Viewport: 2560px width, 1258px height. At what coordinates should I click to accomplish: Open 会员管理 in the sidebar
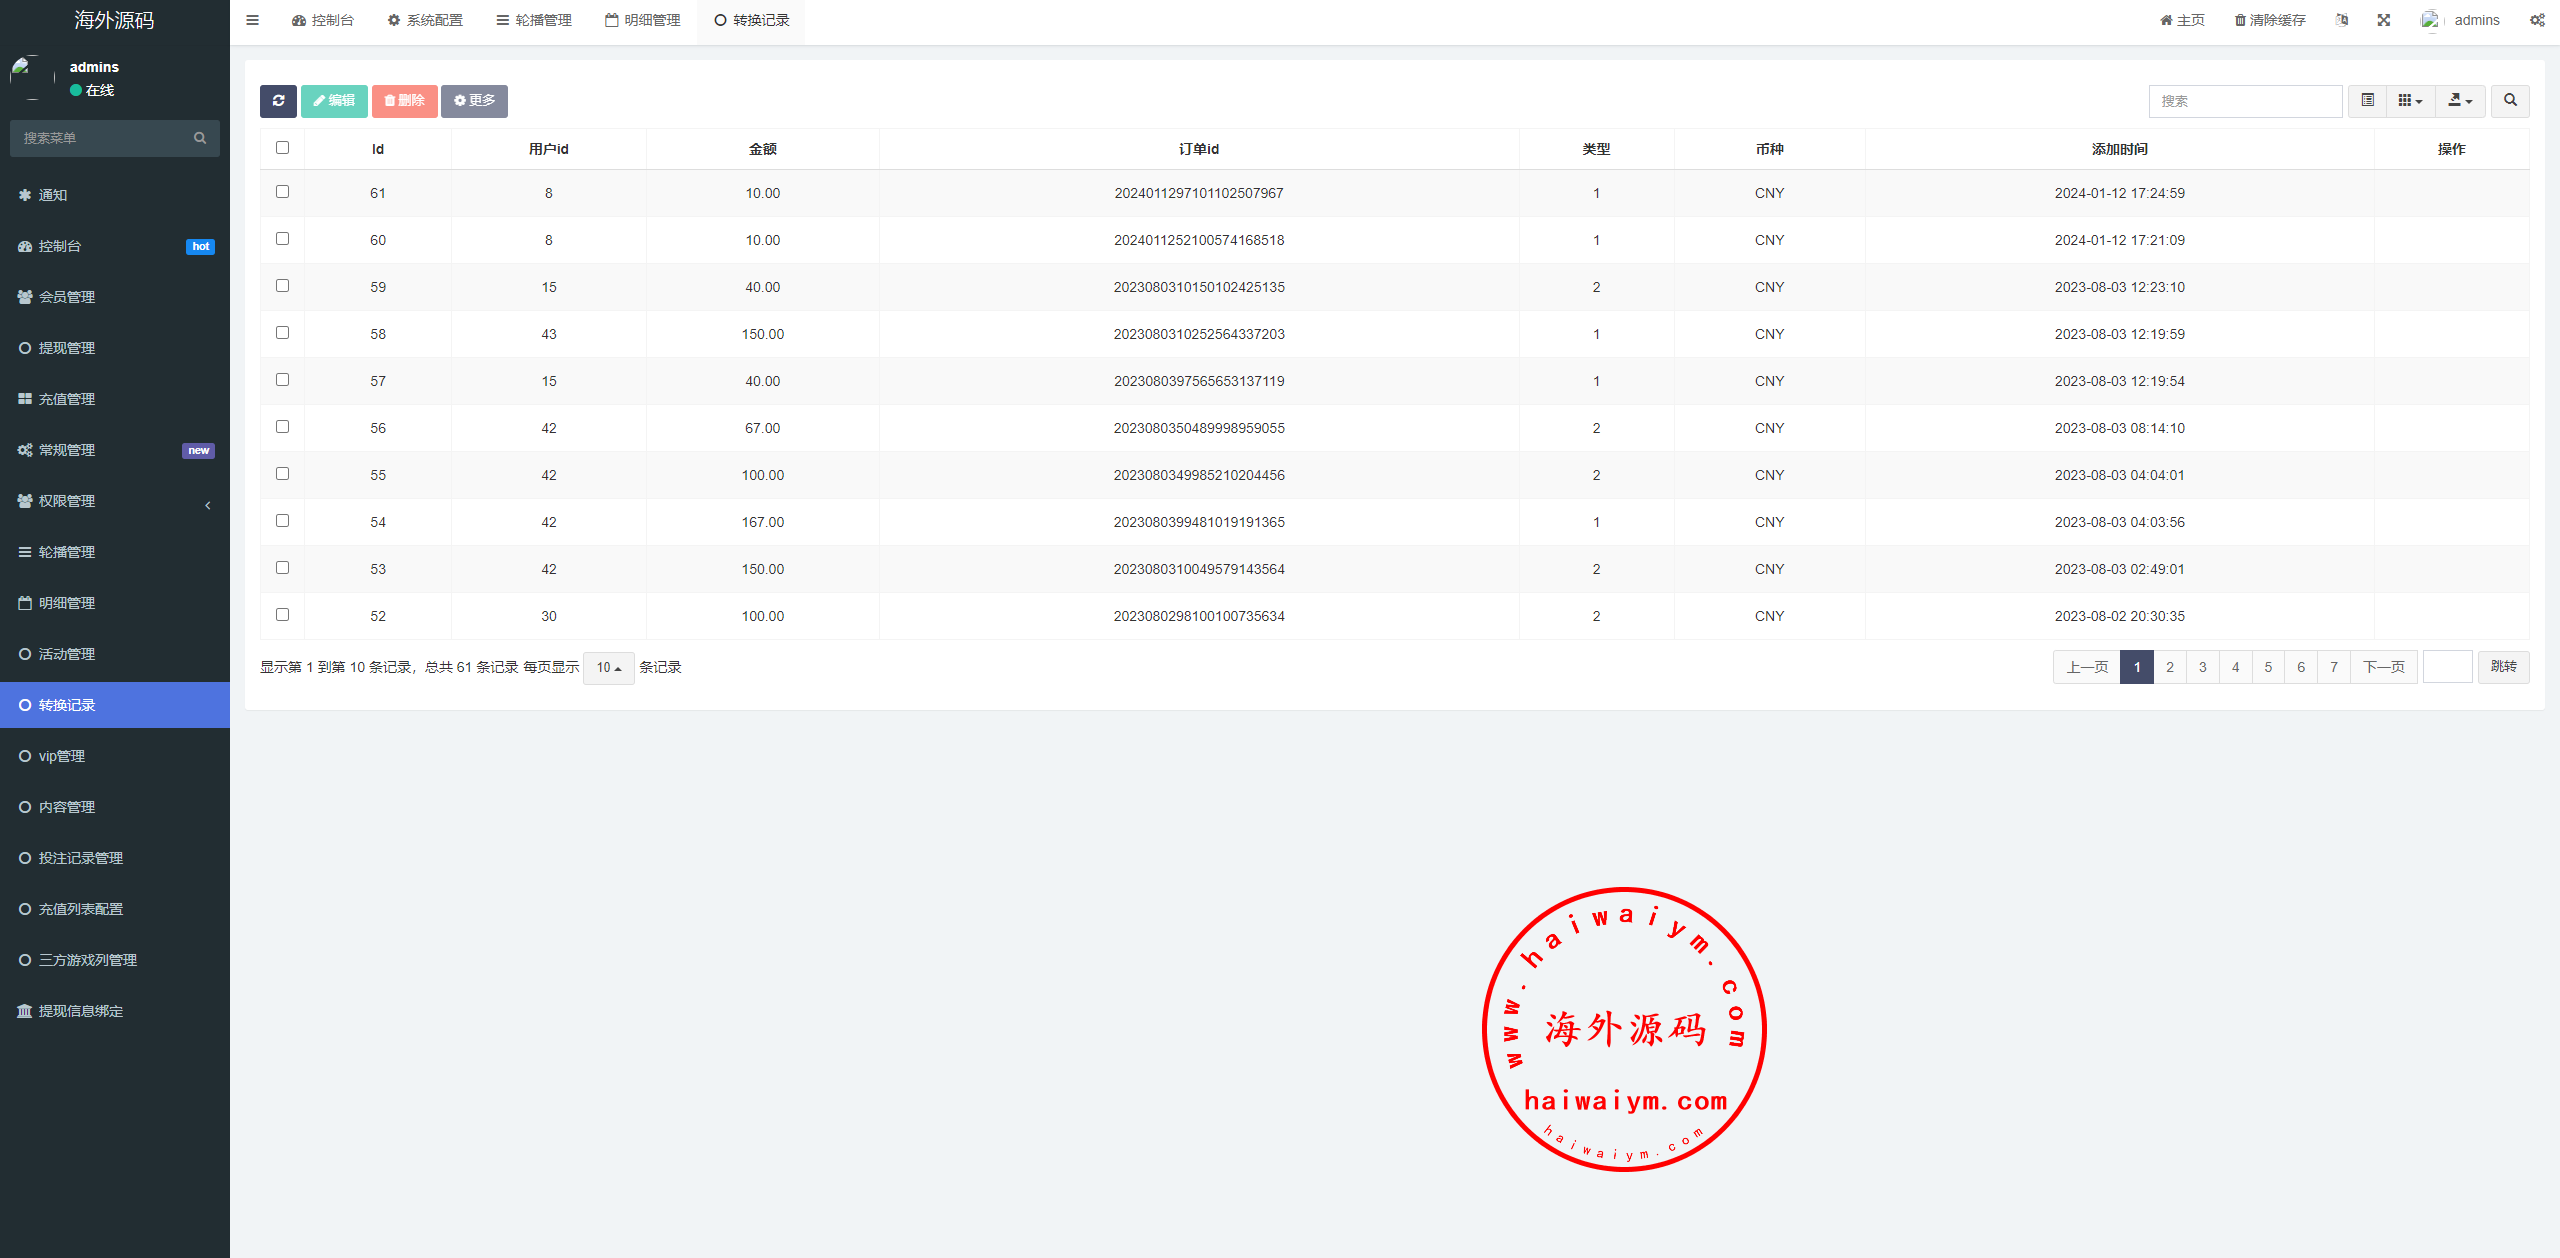pos(67,297)
